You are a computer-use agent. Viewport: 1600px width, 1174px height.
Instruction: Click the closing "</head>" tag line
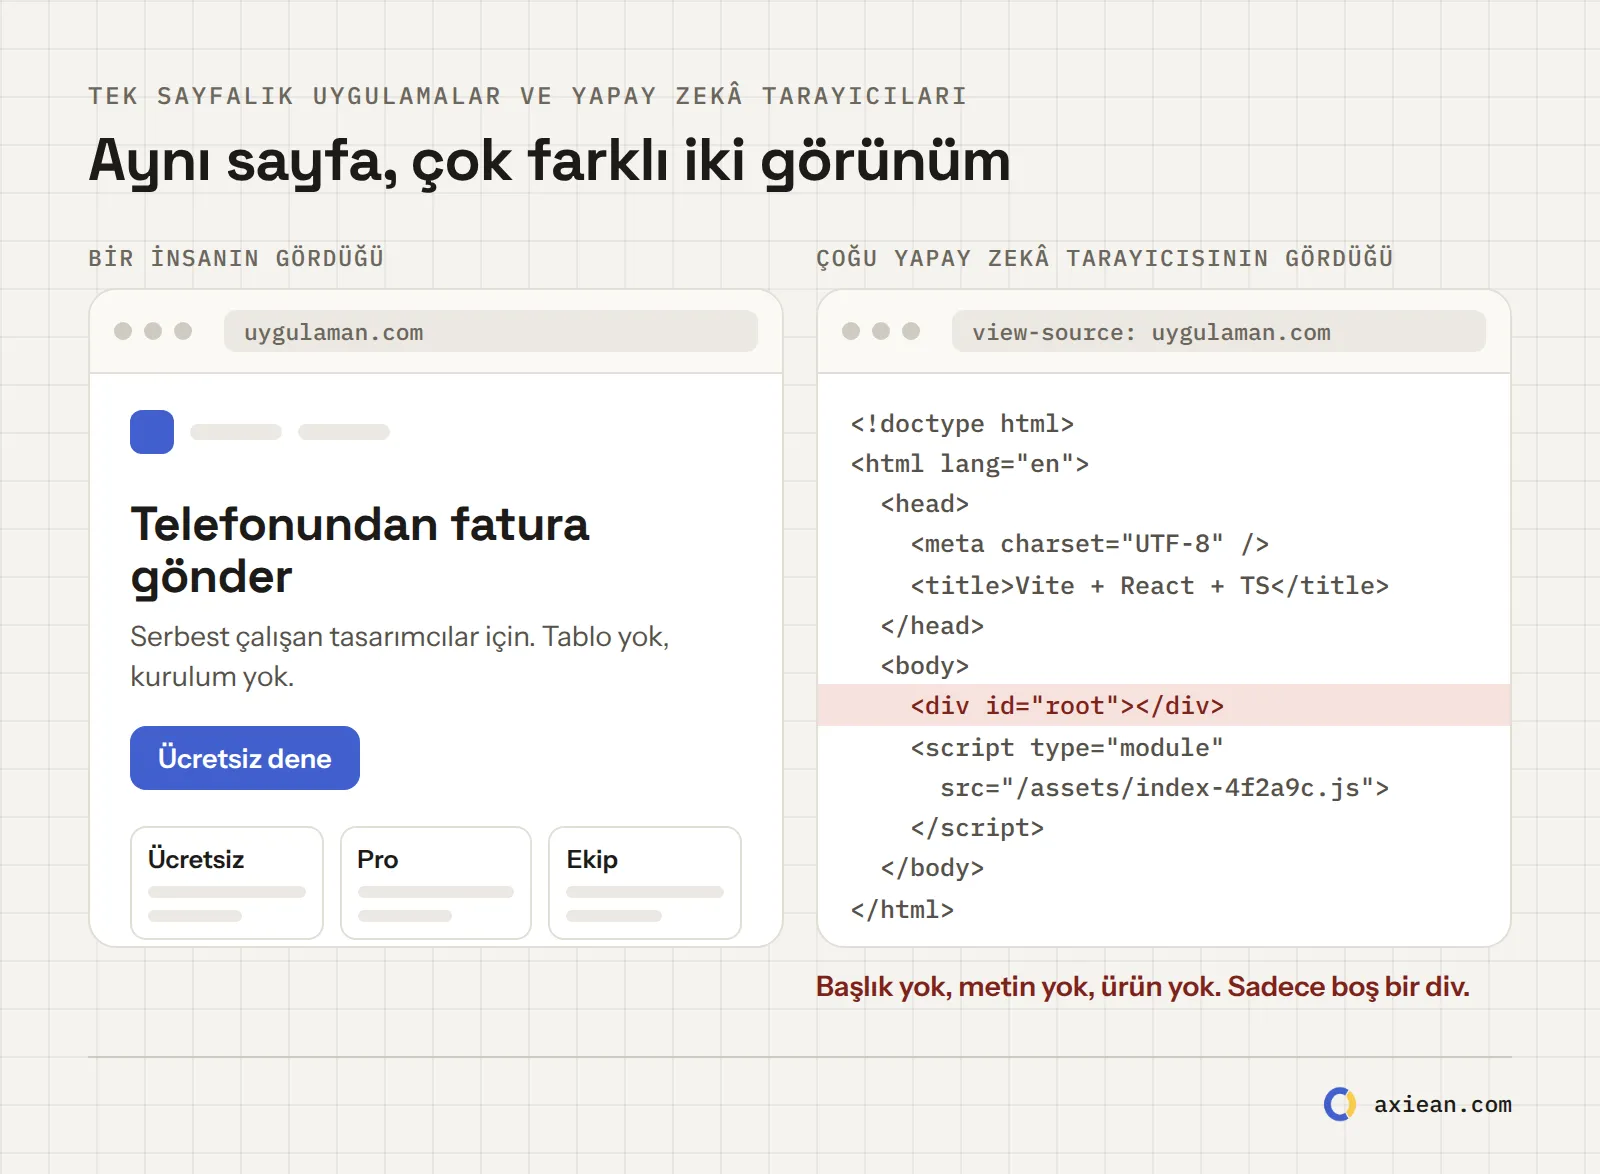[932, 626]
